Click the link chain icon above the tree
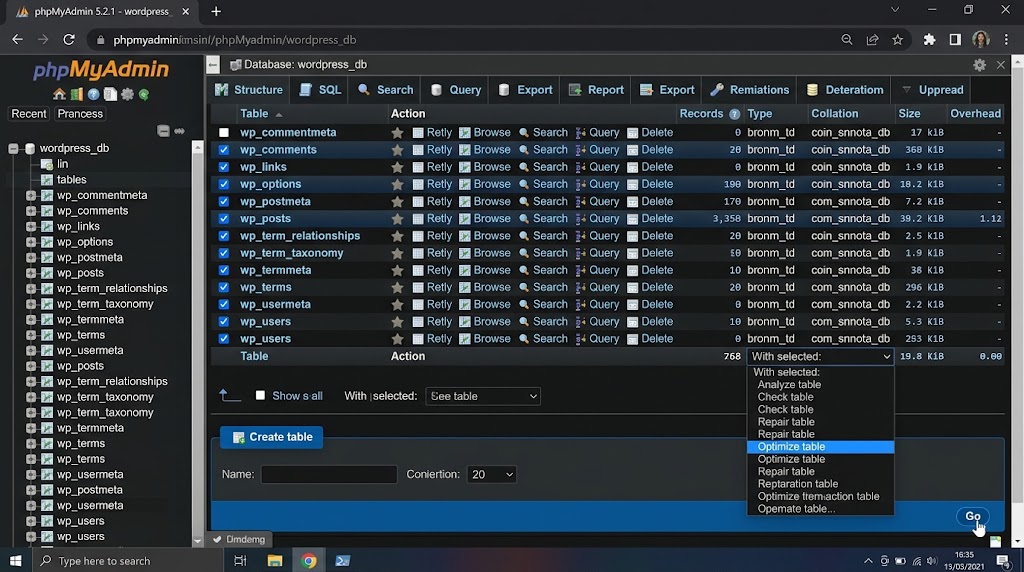 pos(180,131)
